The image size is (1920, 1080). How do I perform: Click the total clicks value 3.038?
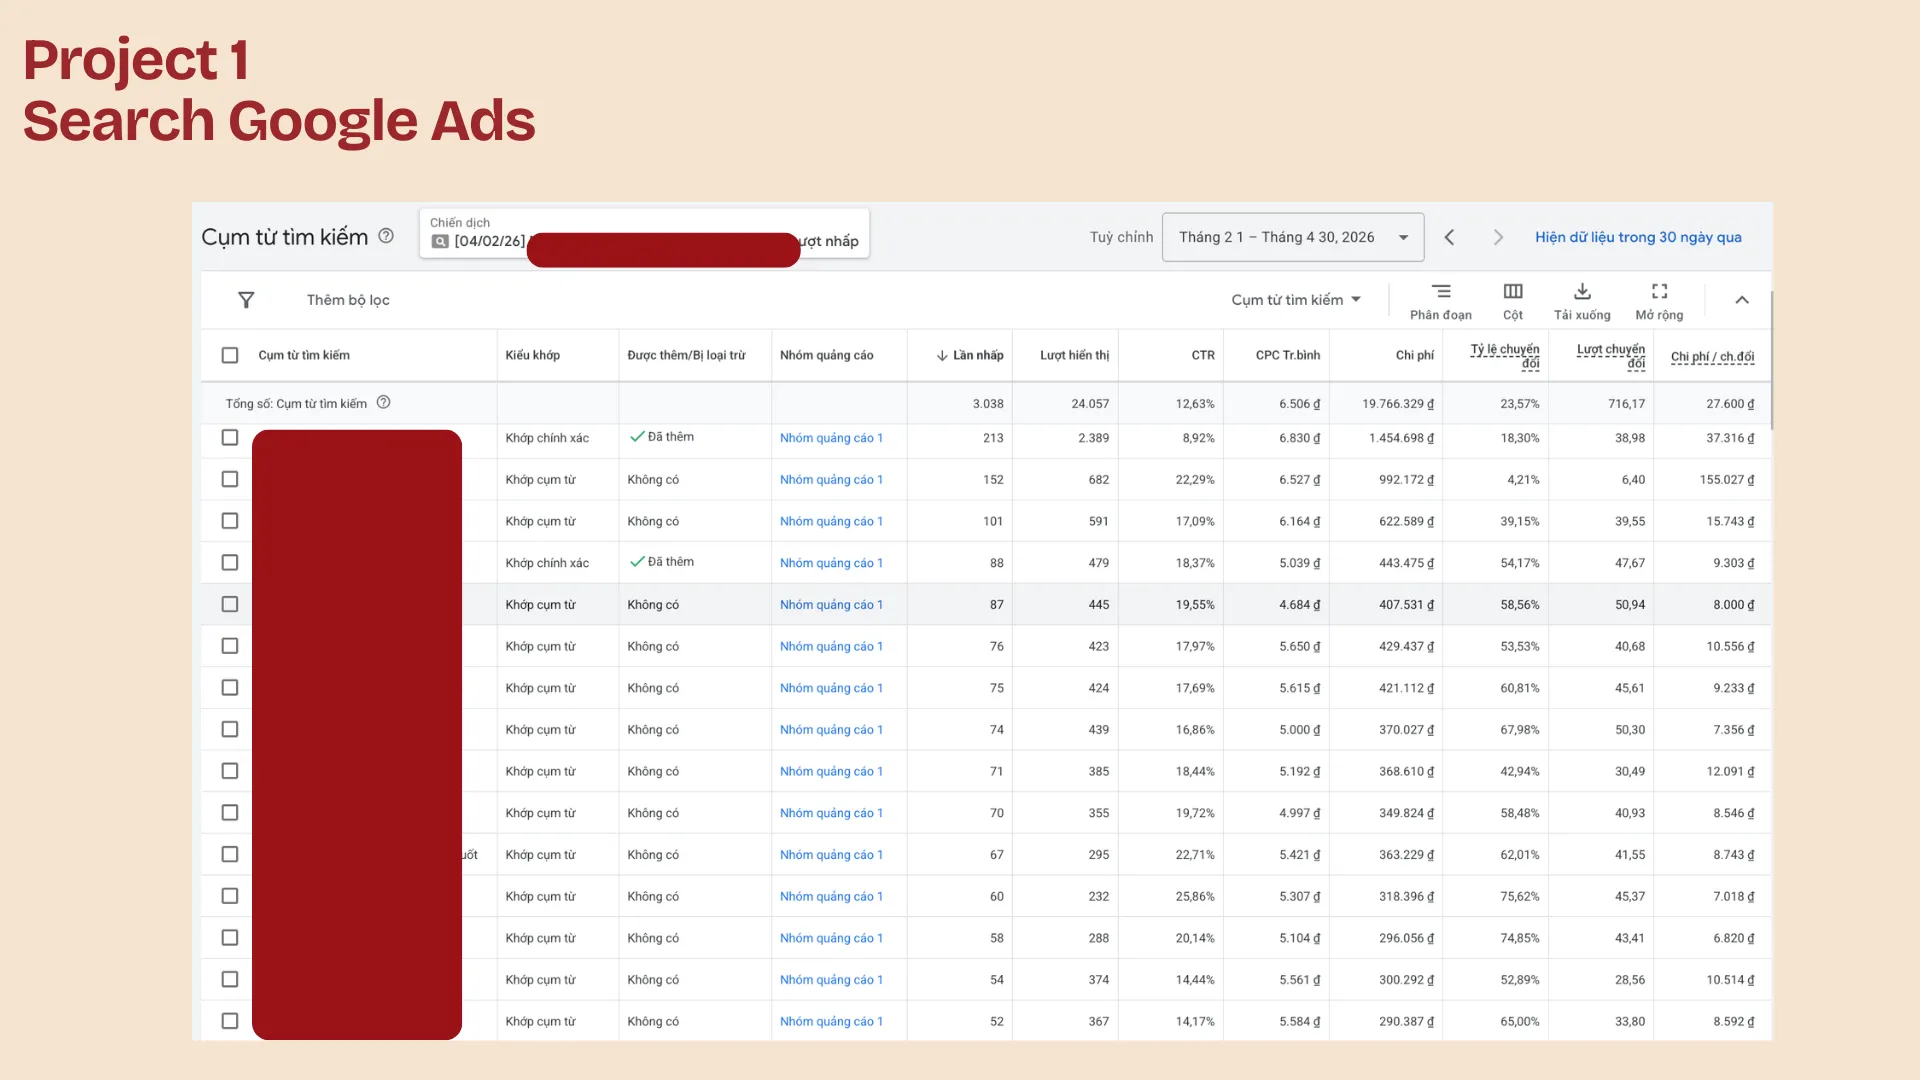[x=988, y=404]
